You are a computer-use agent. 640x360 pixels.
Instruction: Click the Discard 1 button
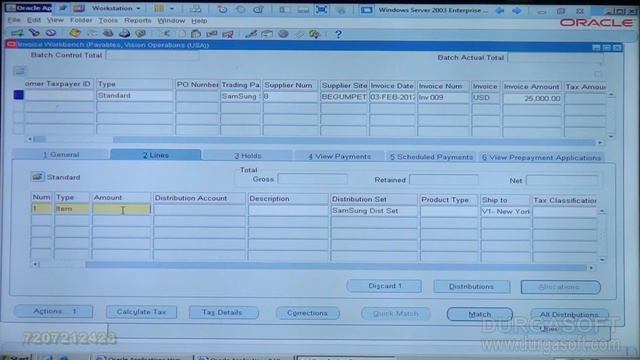[x=384, y=286]
